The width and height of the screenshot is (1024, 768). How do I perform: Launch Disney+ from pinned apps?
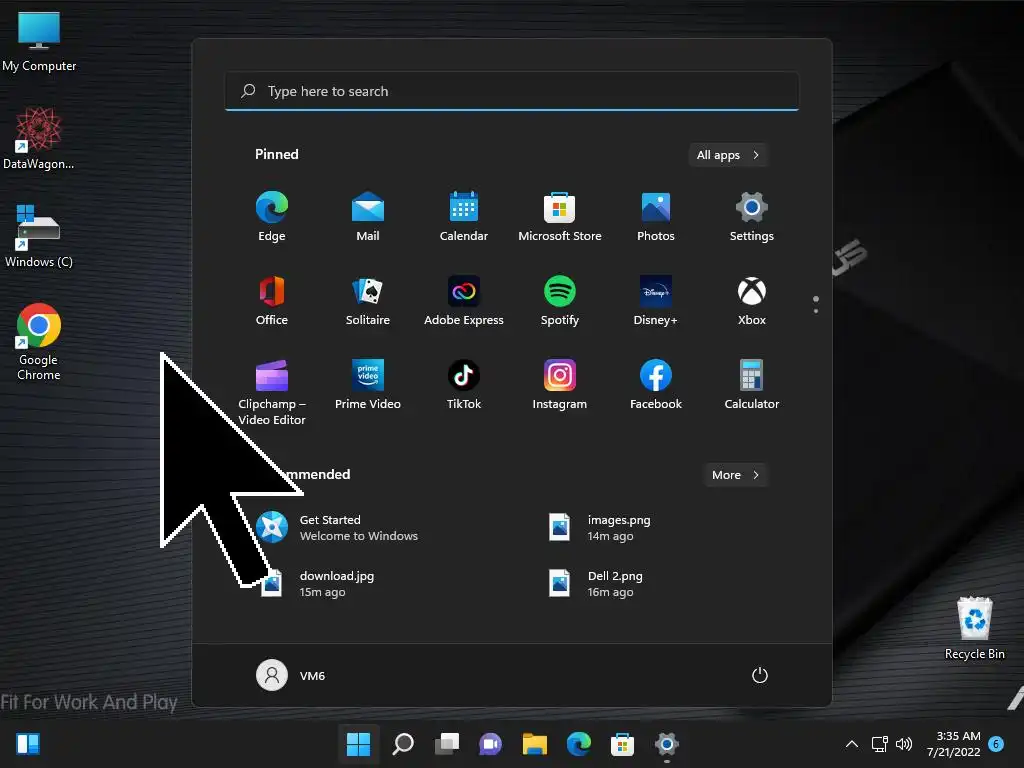point(656,300)
